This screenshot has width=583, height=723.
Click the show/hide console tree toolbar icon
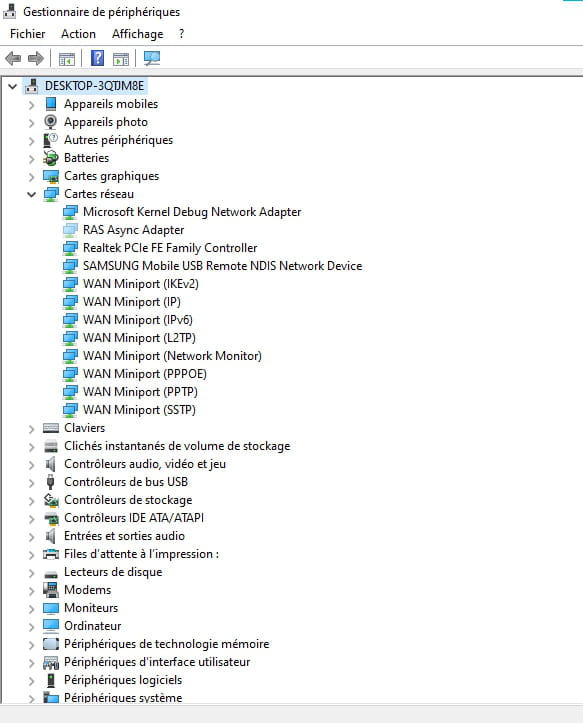(x=67, y=59)
